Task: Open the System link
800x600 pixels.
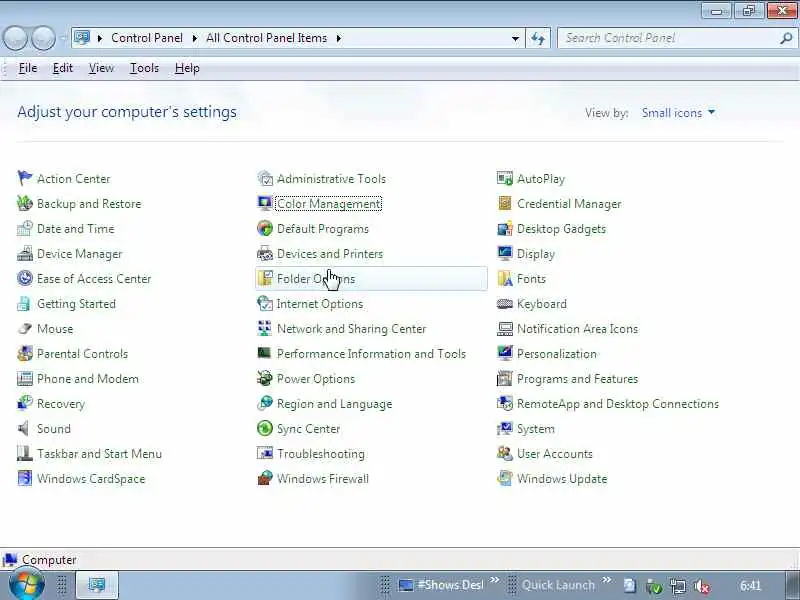Action: (535, 429)
